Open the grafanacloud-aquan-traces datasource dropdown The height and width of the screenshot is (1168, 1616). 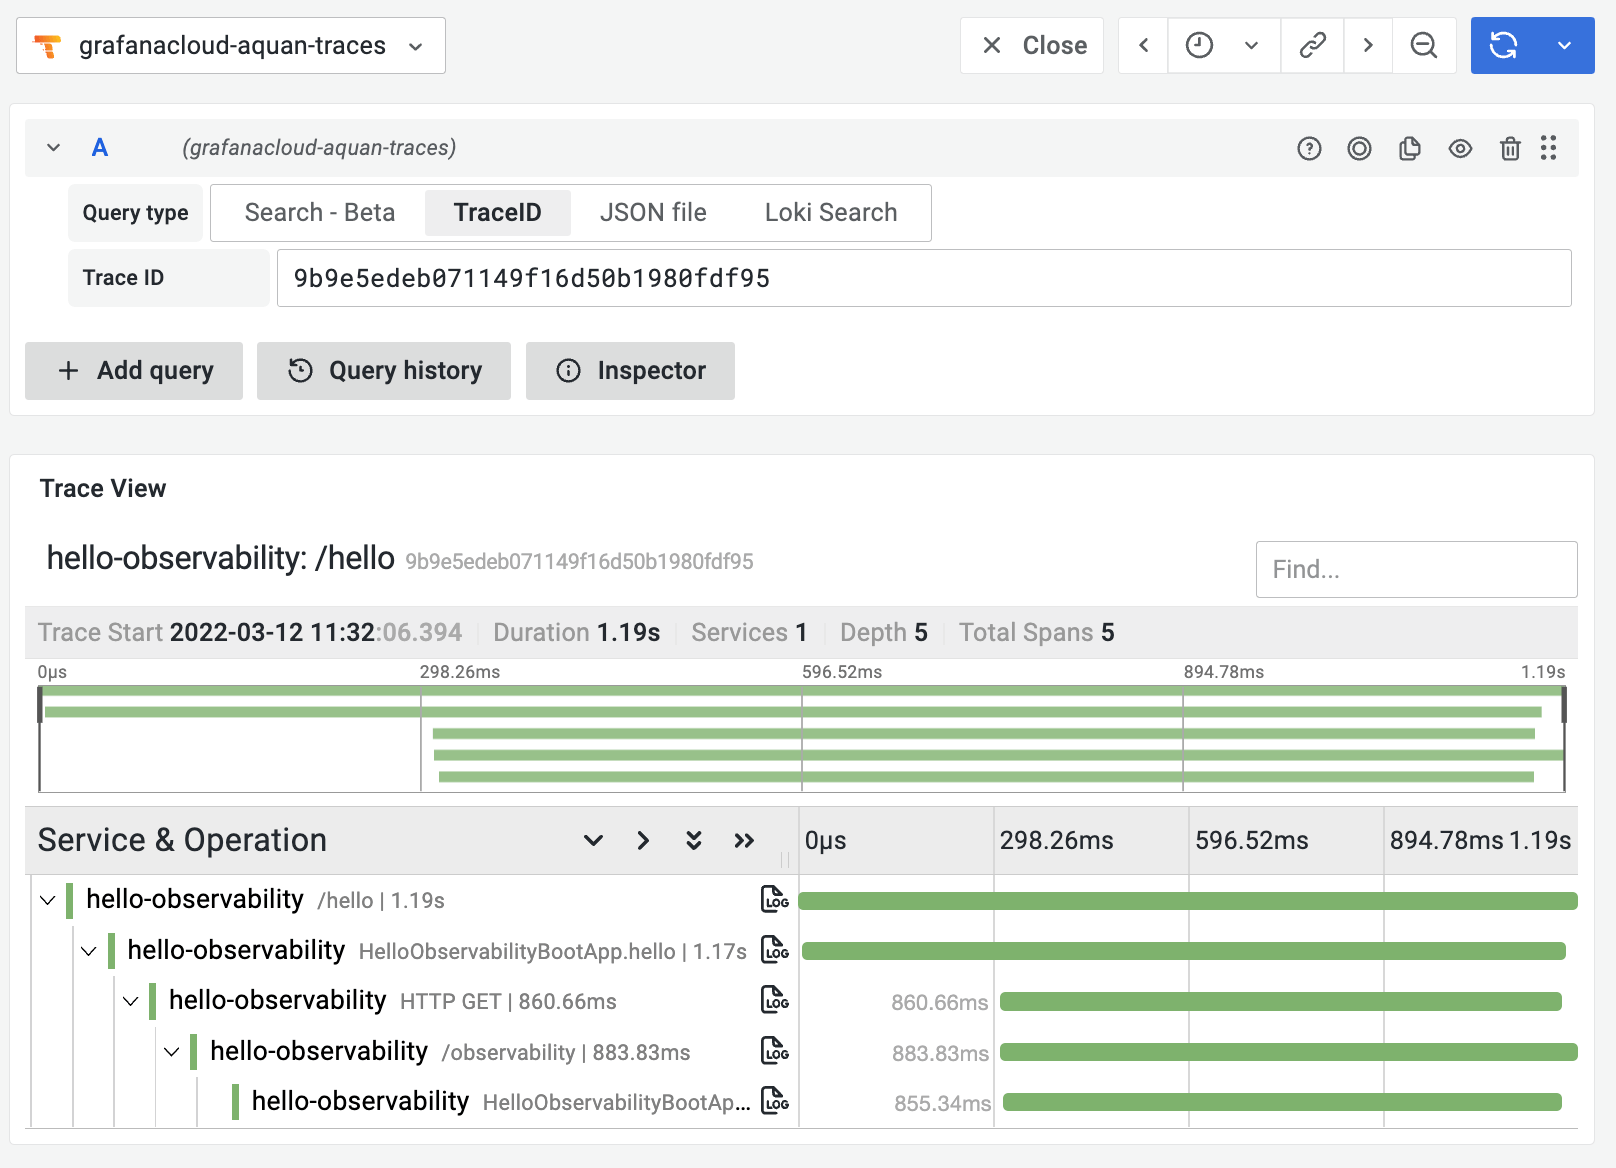(230, 45)
